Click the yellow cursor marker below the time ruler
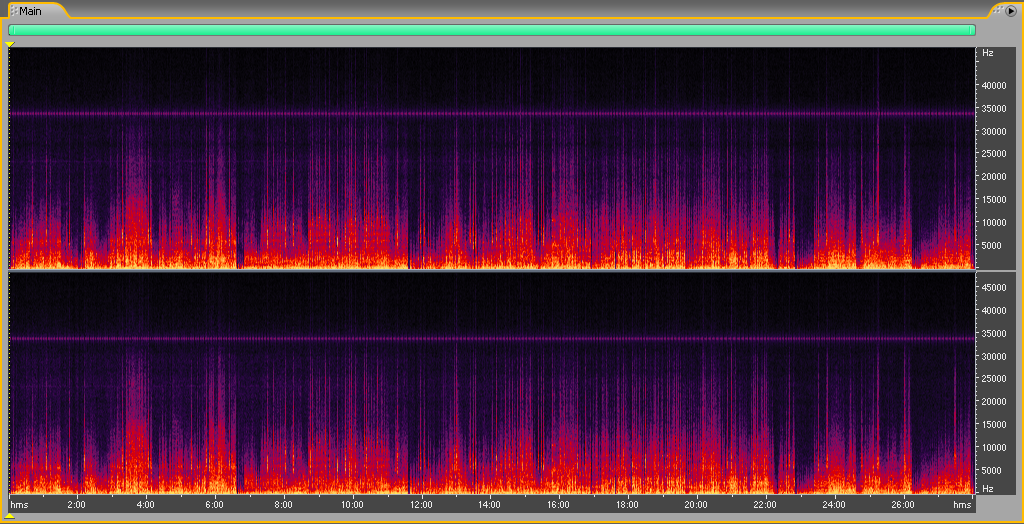The image size is (1024, 524). (x=10, y=517)
